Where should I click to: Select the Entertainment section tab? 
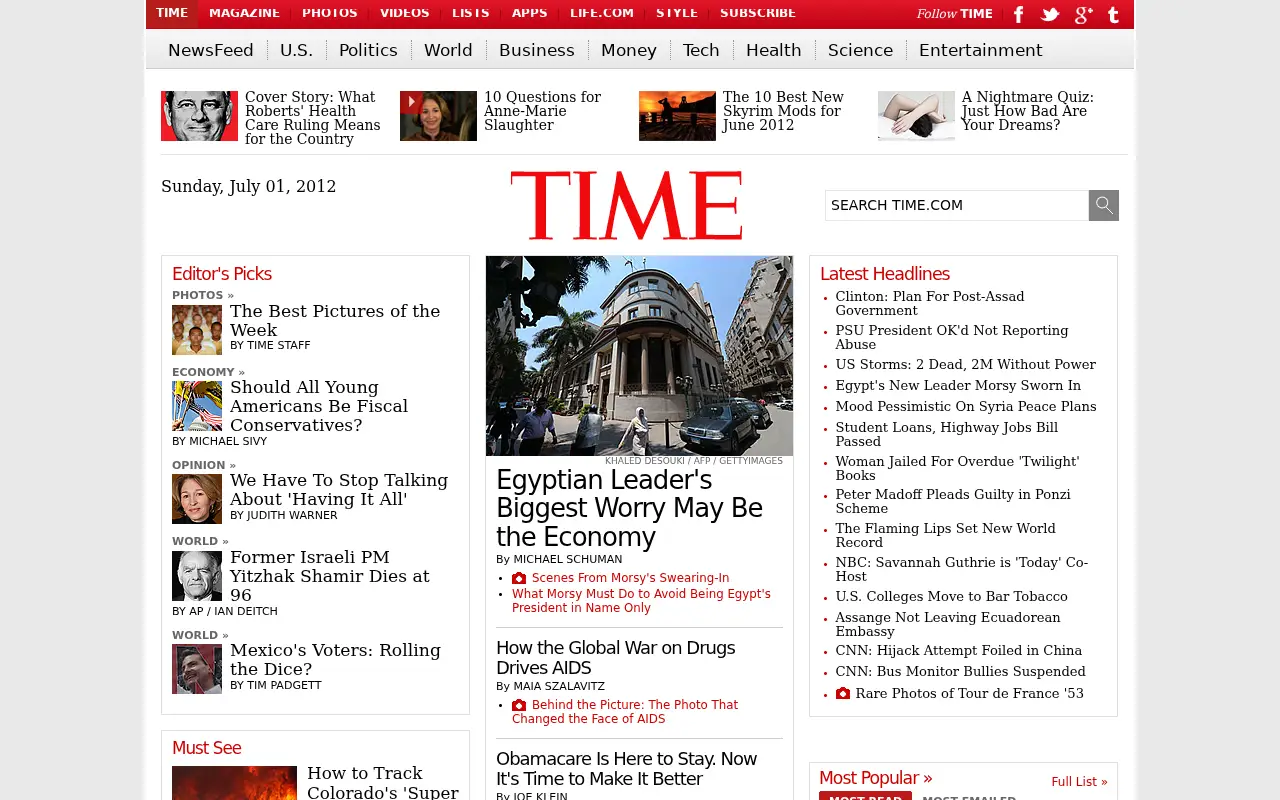click(981, 50)
